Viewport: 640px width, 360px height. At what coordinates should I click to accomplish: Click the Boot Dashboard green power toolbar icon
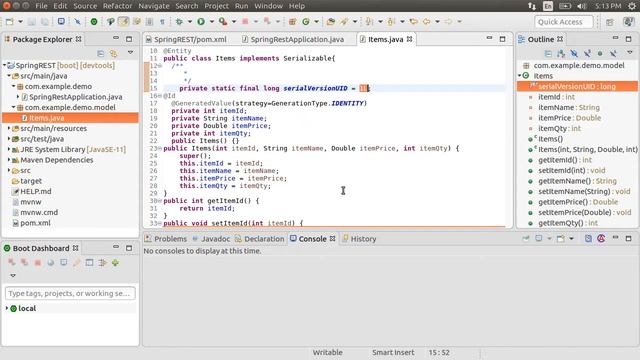94,22
